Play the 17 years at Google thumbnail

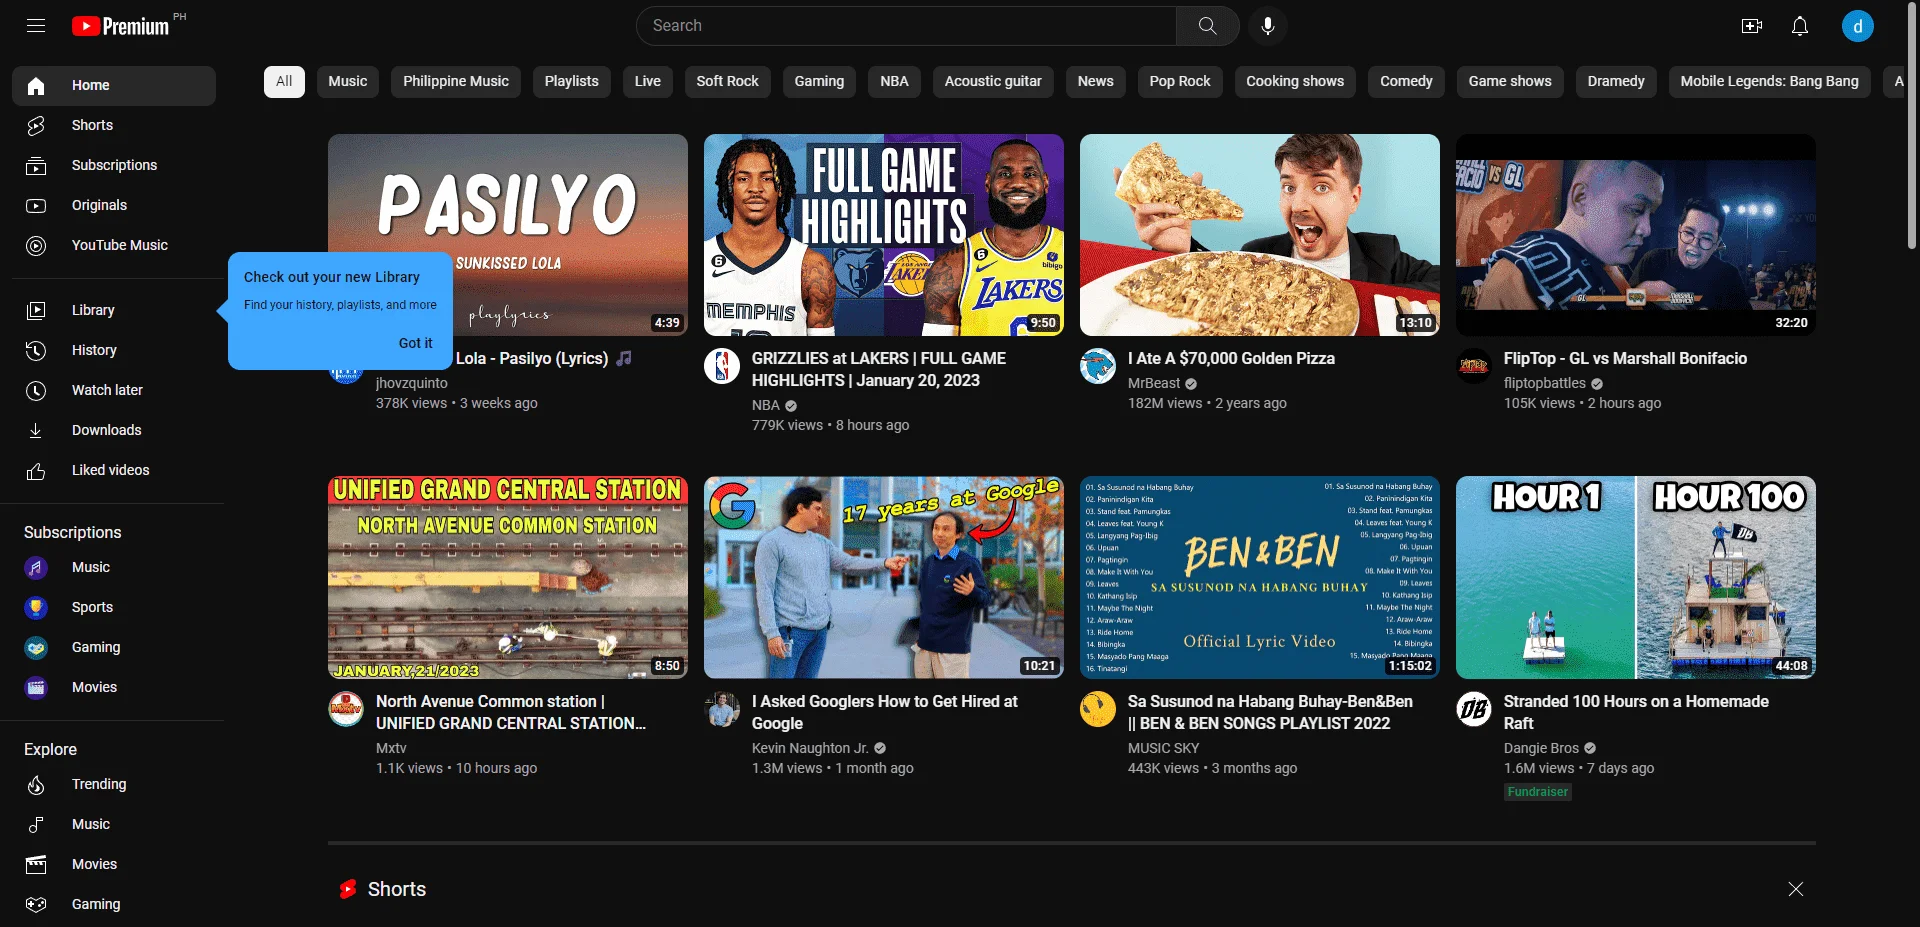[x=884, y=578]
